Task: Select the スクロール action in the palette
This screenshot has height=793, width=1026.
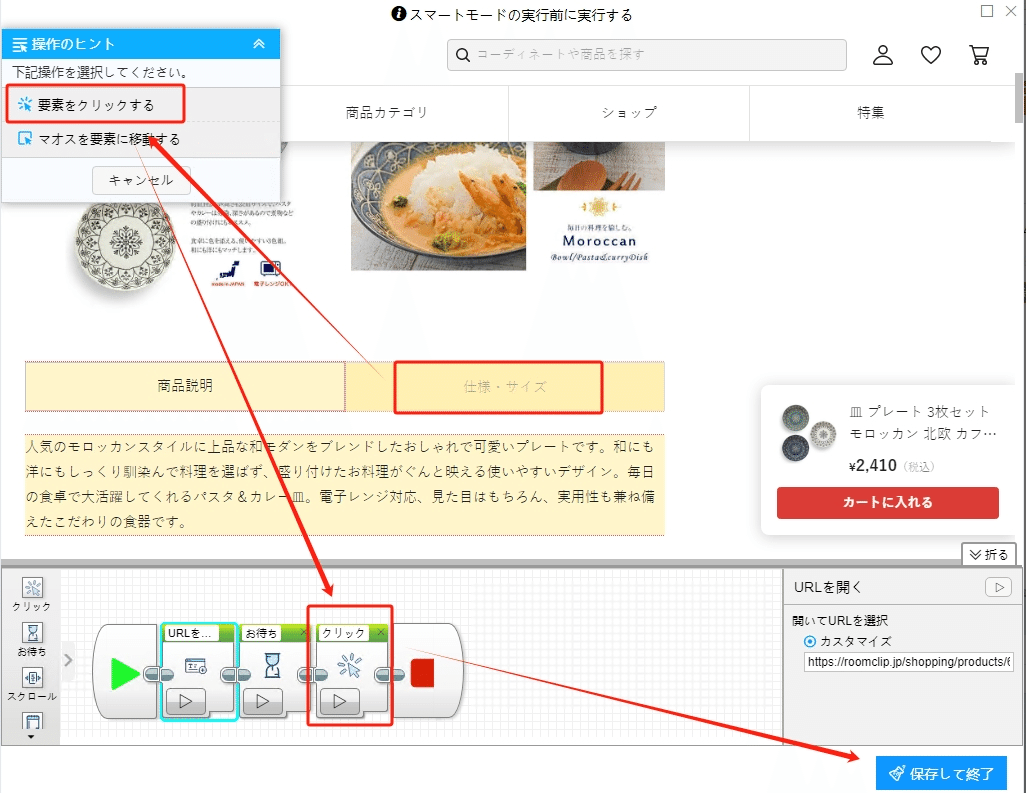Action: pos(32,684)
